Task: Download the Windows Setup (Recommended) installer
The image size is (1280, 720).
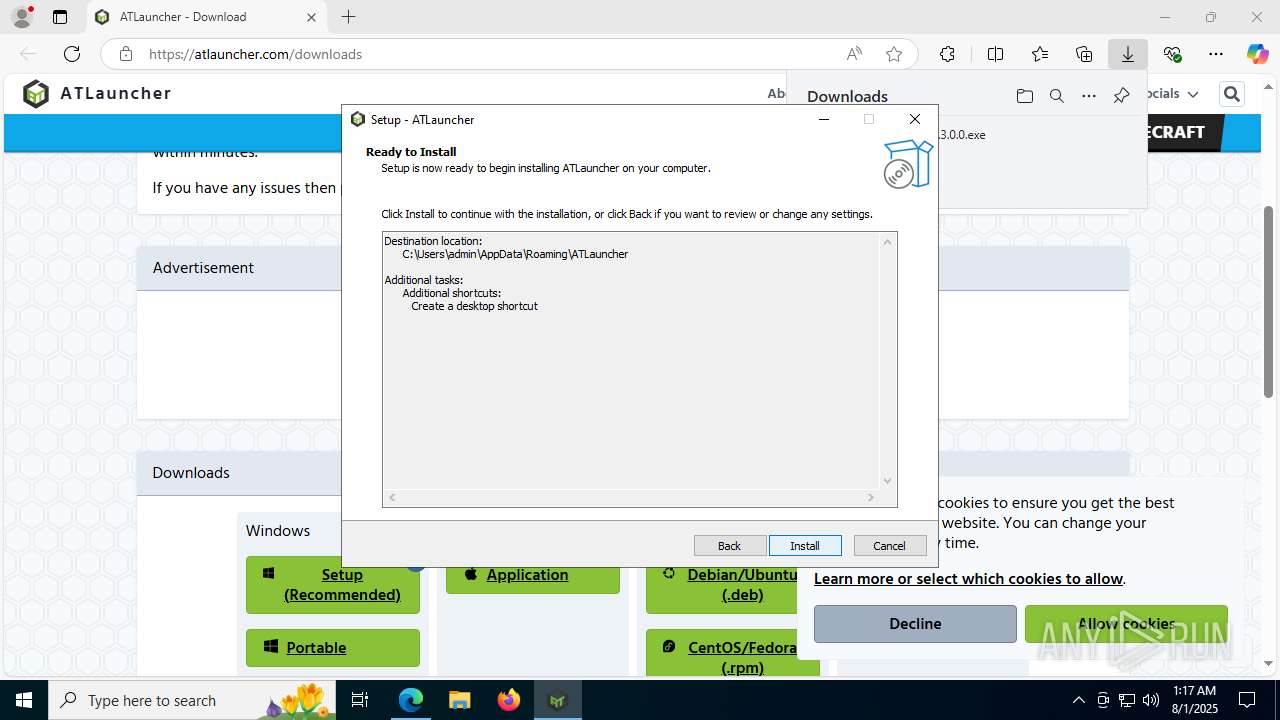Action: point(333,585)
